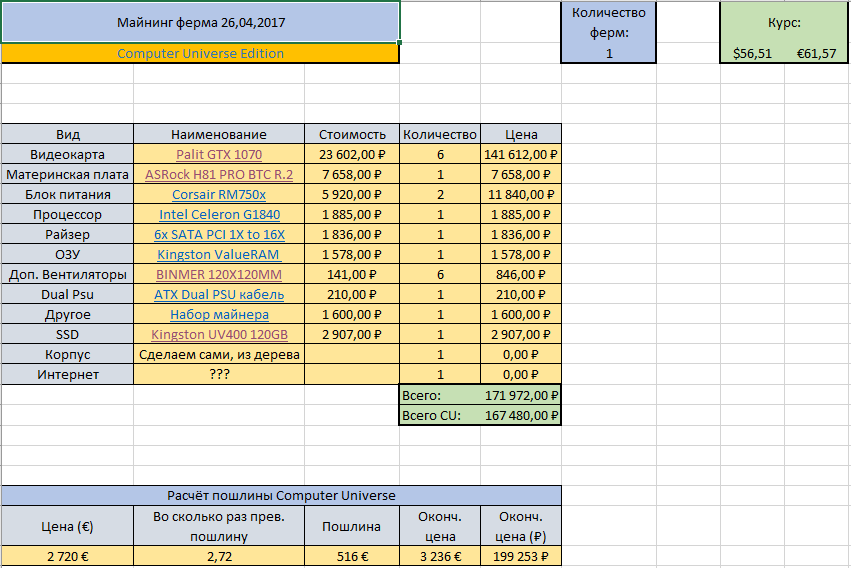Select the Всего: label cell
This screenshot has height=568, width=851.
[440, 395]
